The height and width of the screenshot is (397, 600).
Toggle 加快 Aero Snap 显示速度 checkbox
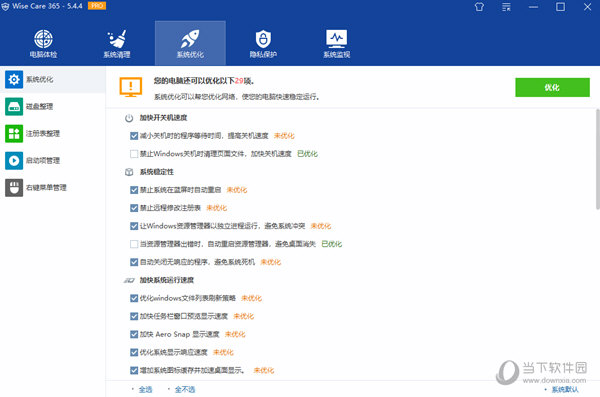point(134,334)
